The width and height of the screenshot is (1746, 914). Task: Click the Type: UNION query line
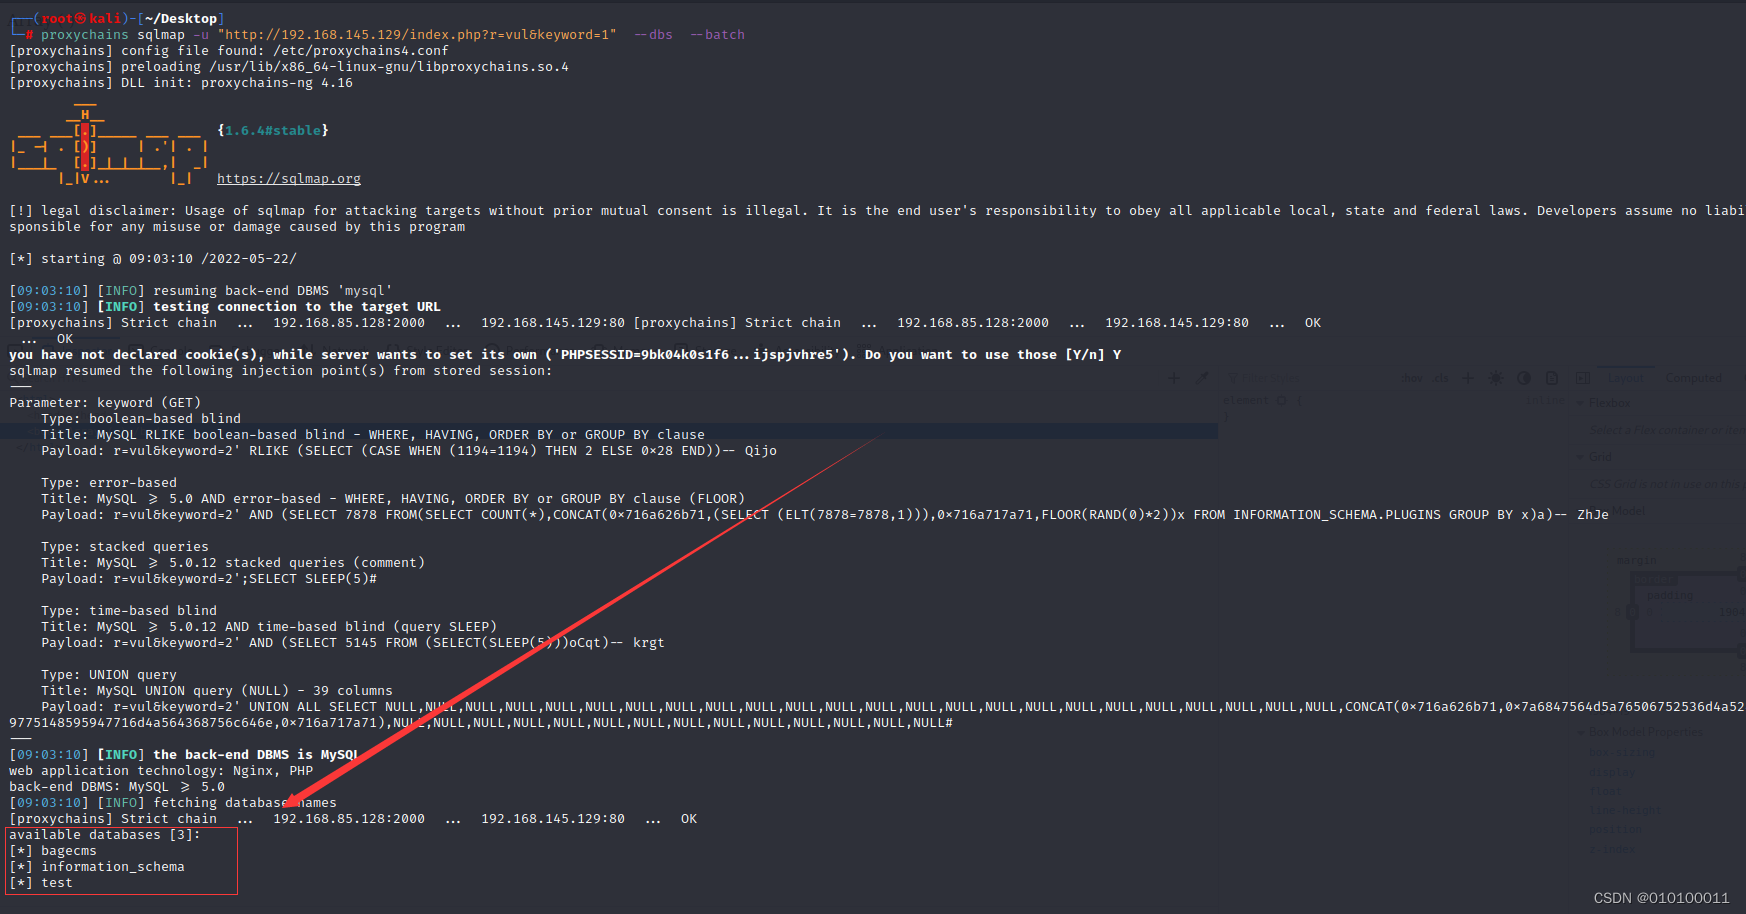click(109, 675)
